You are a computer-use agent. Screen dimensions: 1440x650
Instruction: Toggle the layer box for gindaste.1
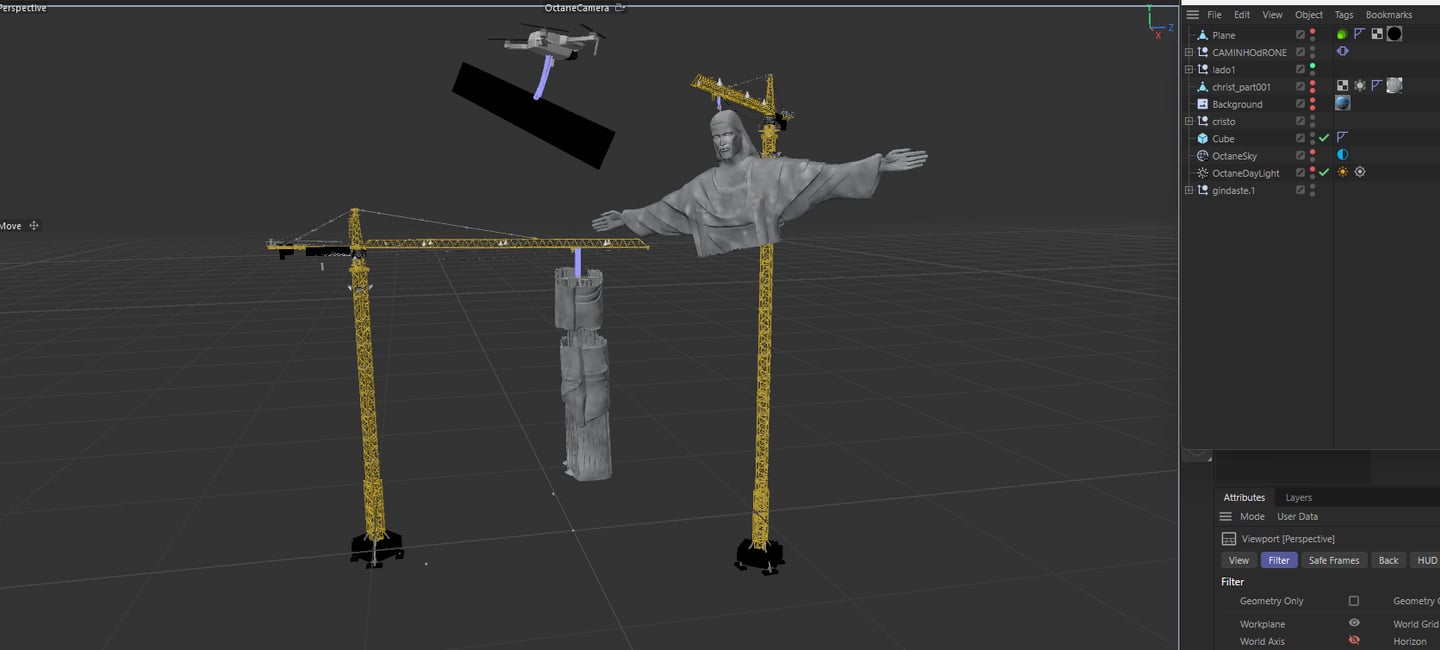[1300, 190]
